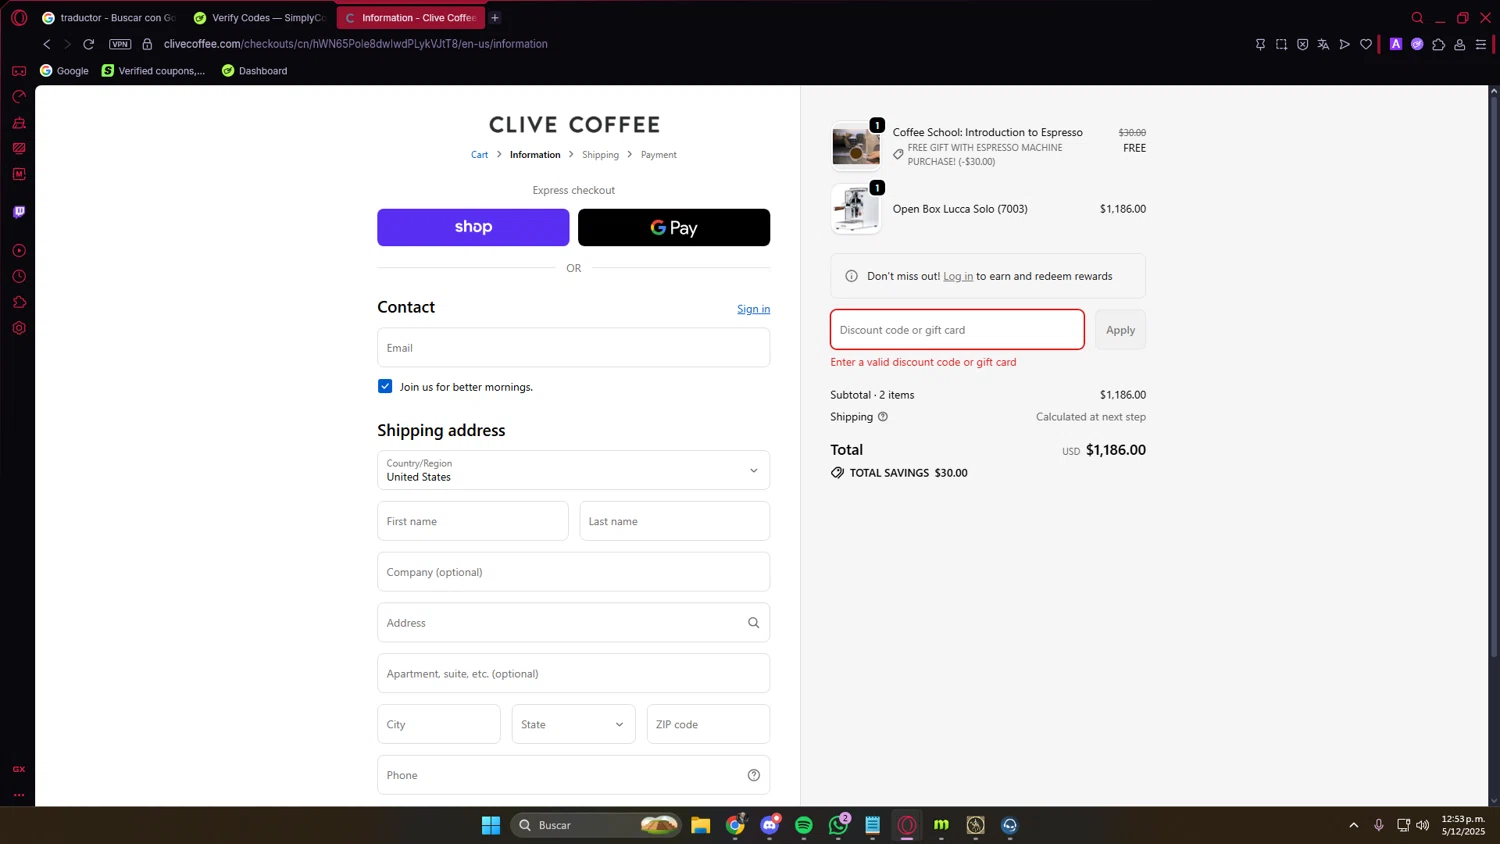This screenshot has width=1500, height=844.
Task: Open the Verified coupons bookmark
Action: click(x=153, y=71)
